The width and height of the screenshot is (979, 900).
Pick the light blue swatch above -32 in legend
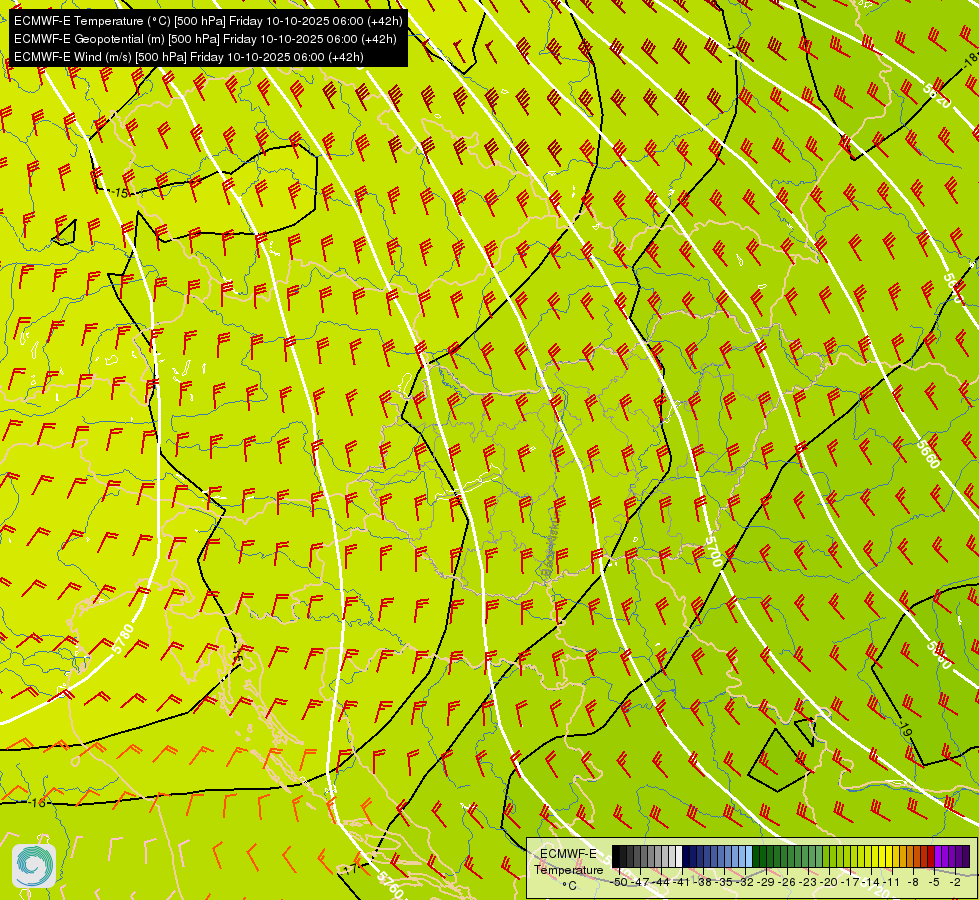pos(749,856)
